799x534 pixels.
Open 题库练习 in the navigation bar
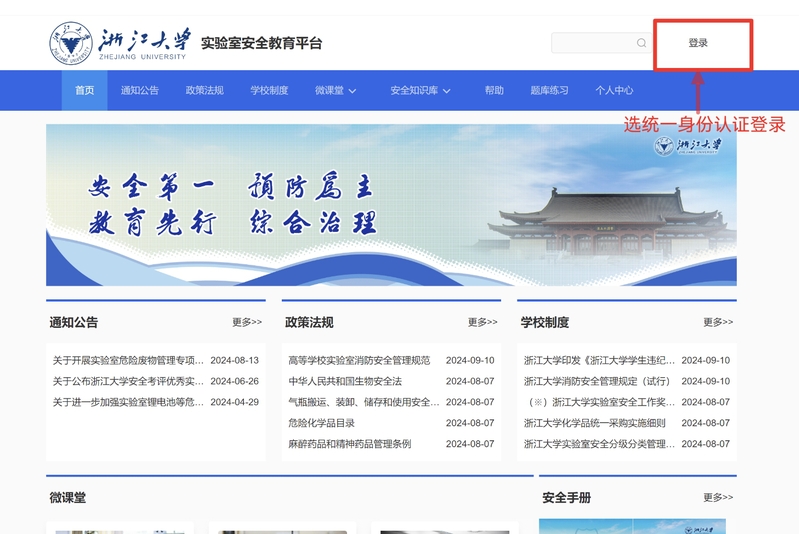(x=549, y=90)
